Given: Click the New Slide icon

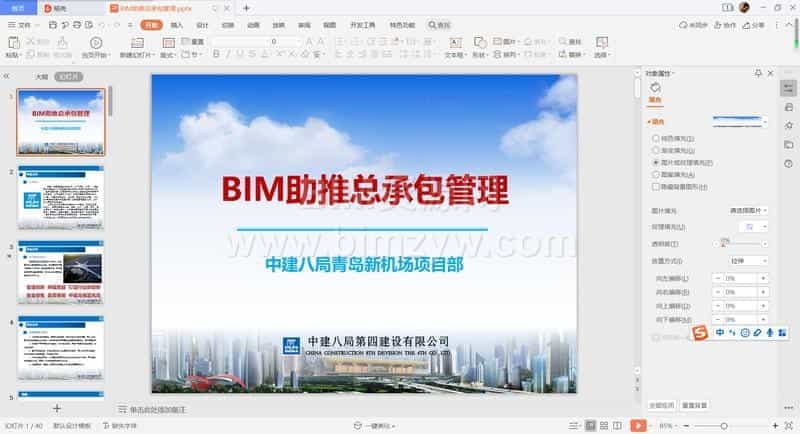Looking at the screenshot, I should [x=137, y=43].
